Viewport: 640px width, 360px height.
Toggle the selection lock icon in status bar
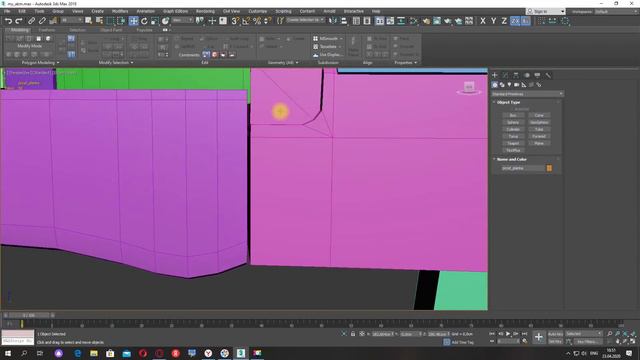click(x=353, y=334)
